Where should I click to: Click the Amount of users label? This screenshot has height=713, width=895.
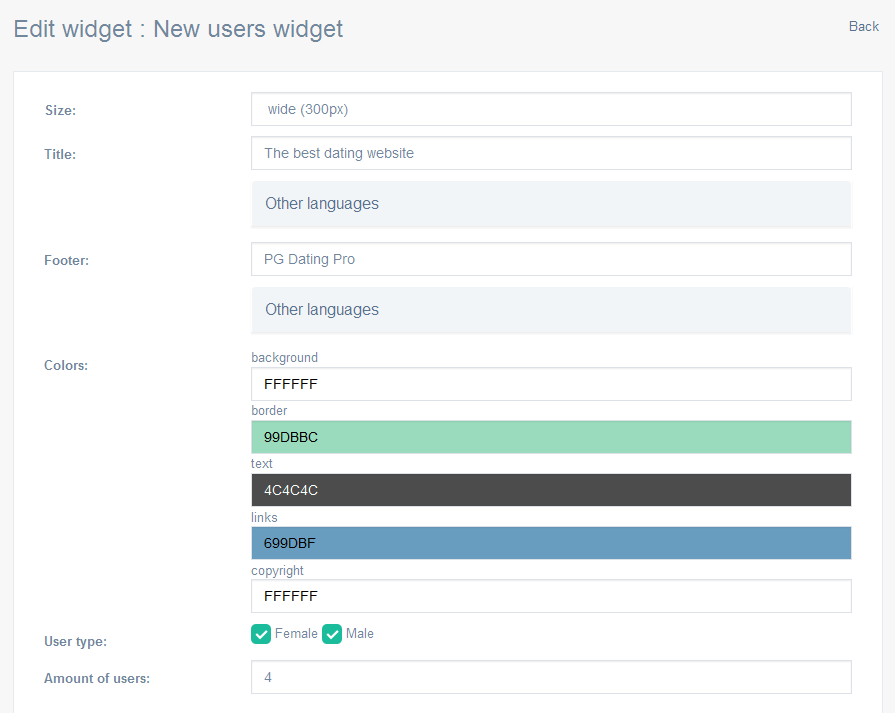pyautogui.click(x=97, y=678)
